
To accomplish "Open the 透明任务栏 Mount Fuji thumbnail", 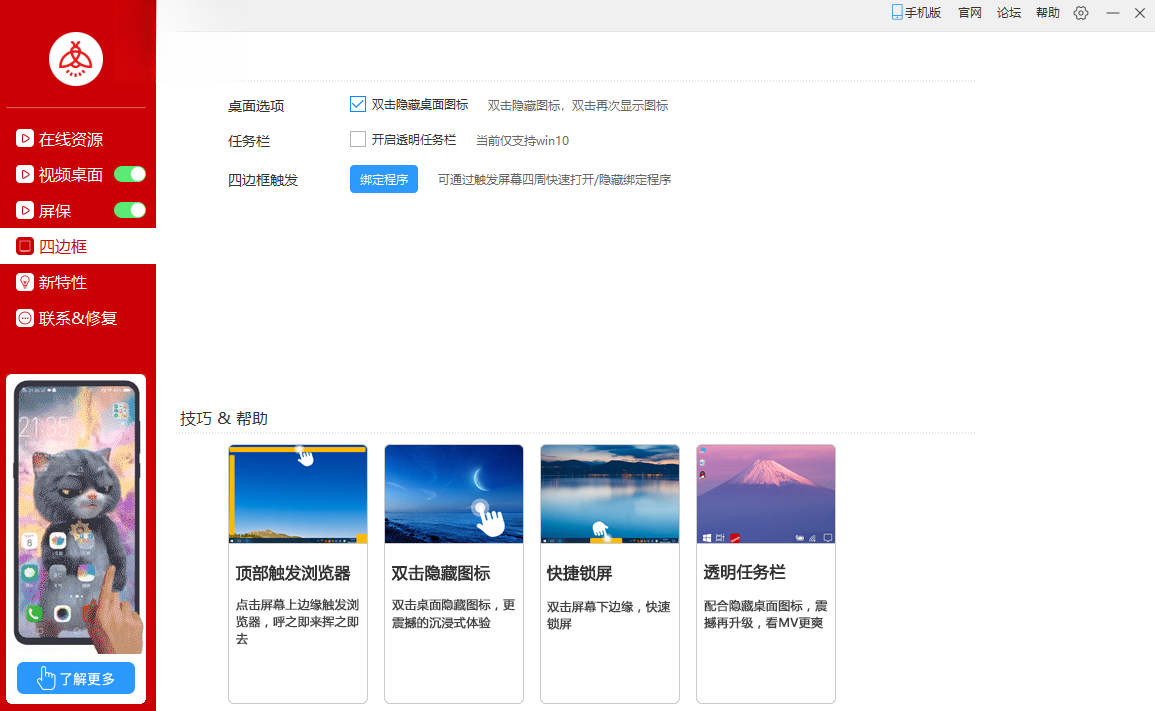I will pos(766,494).
